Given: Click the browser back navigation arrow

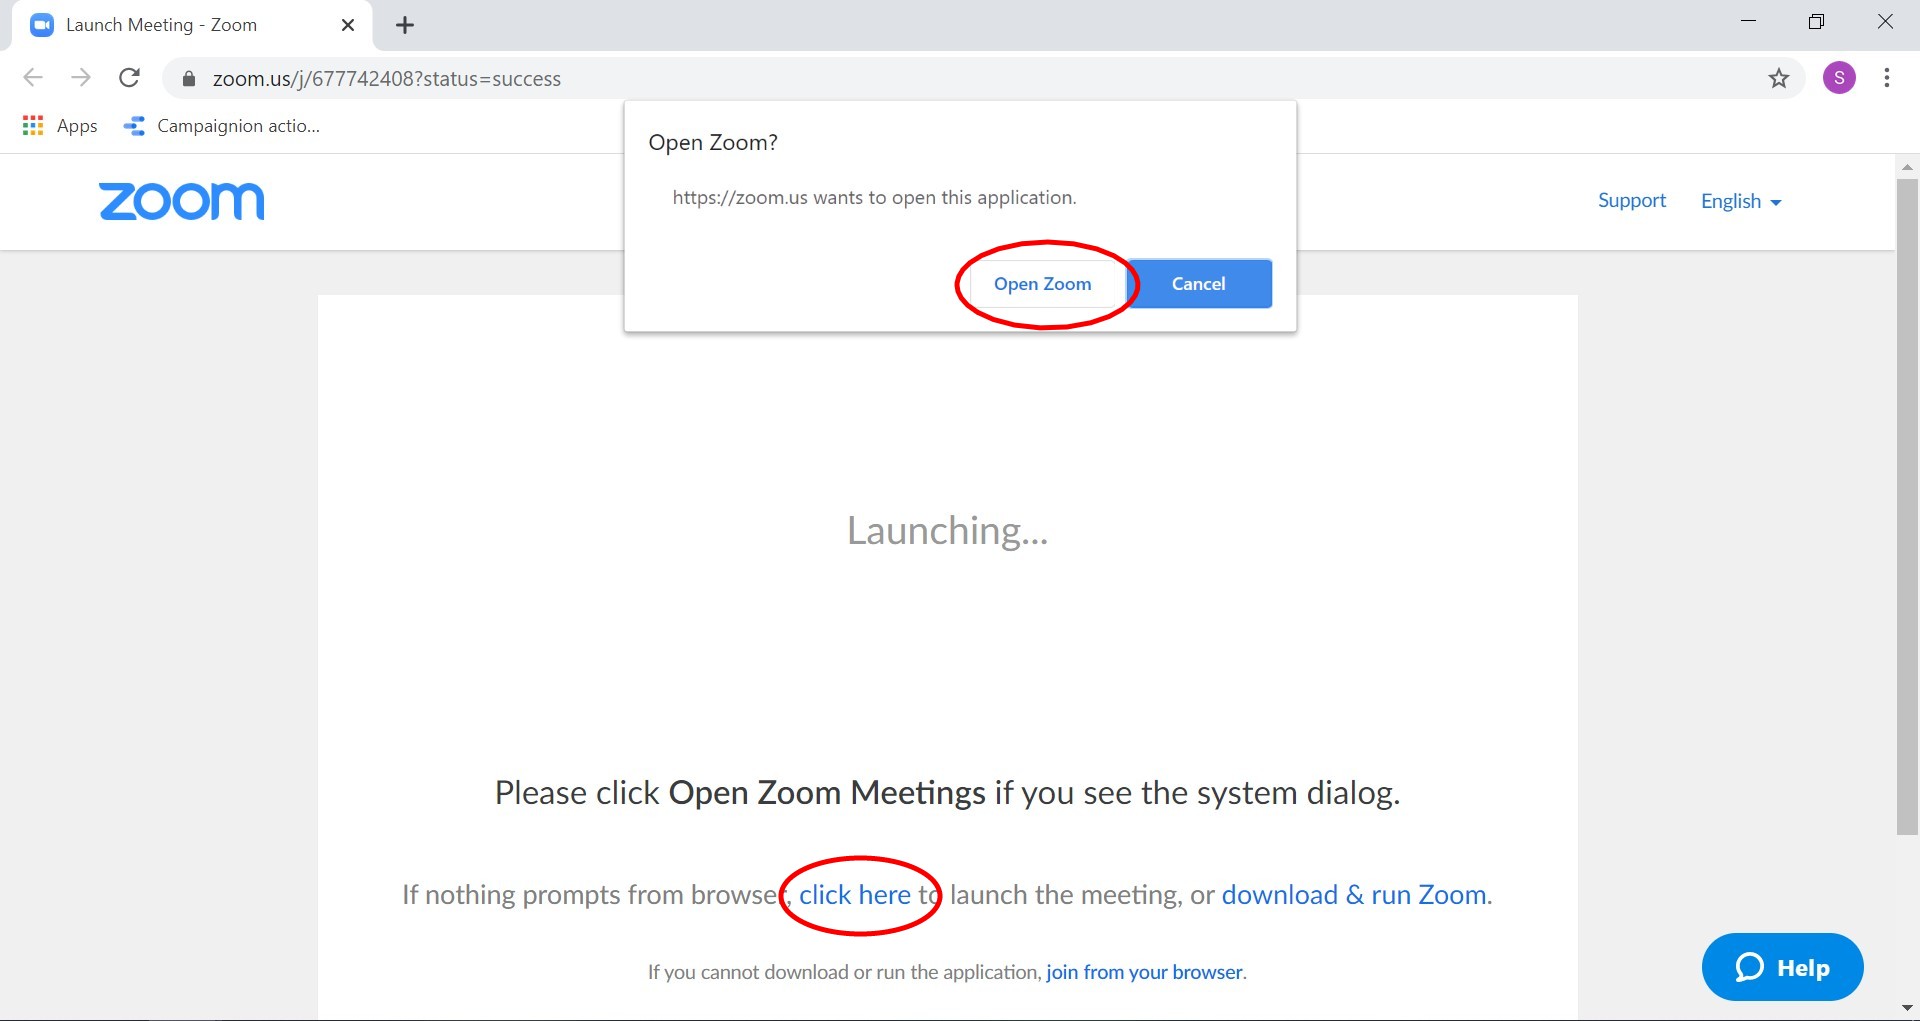Looking at the screenshot, I should (33, 78).
